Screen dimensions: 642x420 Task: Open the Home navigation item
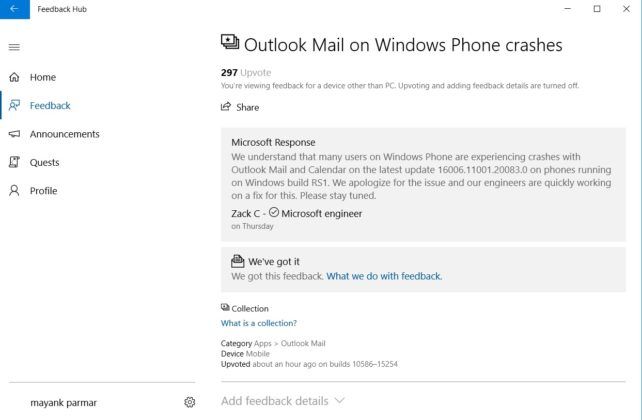pos(43,77)
